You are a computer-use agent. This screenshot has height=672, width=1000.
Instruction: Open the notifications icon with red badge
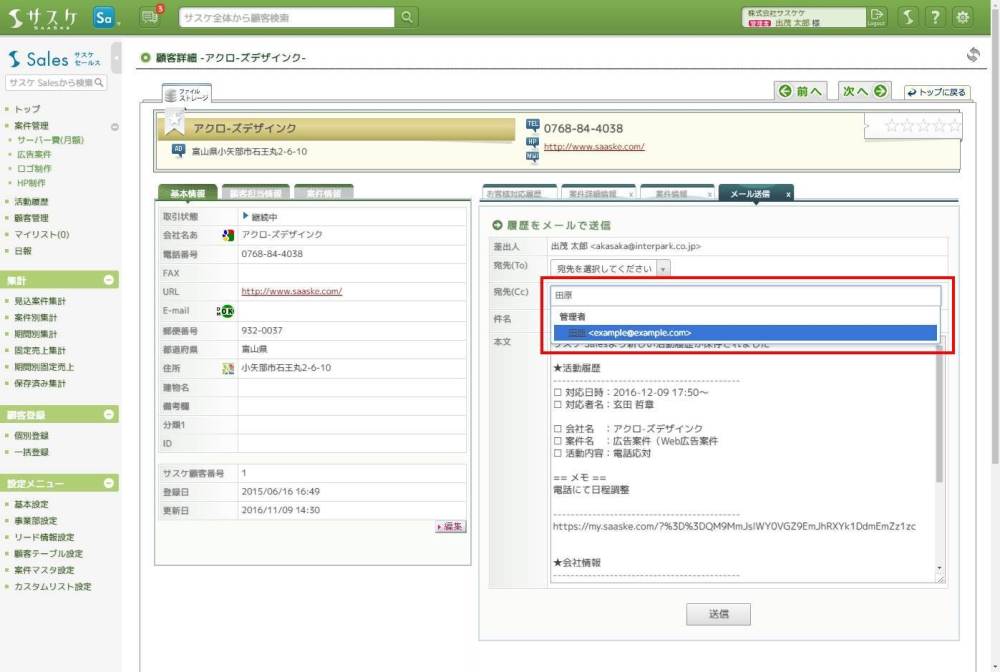(x=151, y=17)
